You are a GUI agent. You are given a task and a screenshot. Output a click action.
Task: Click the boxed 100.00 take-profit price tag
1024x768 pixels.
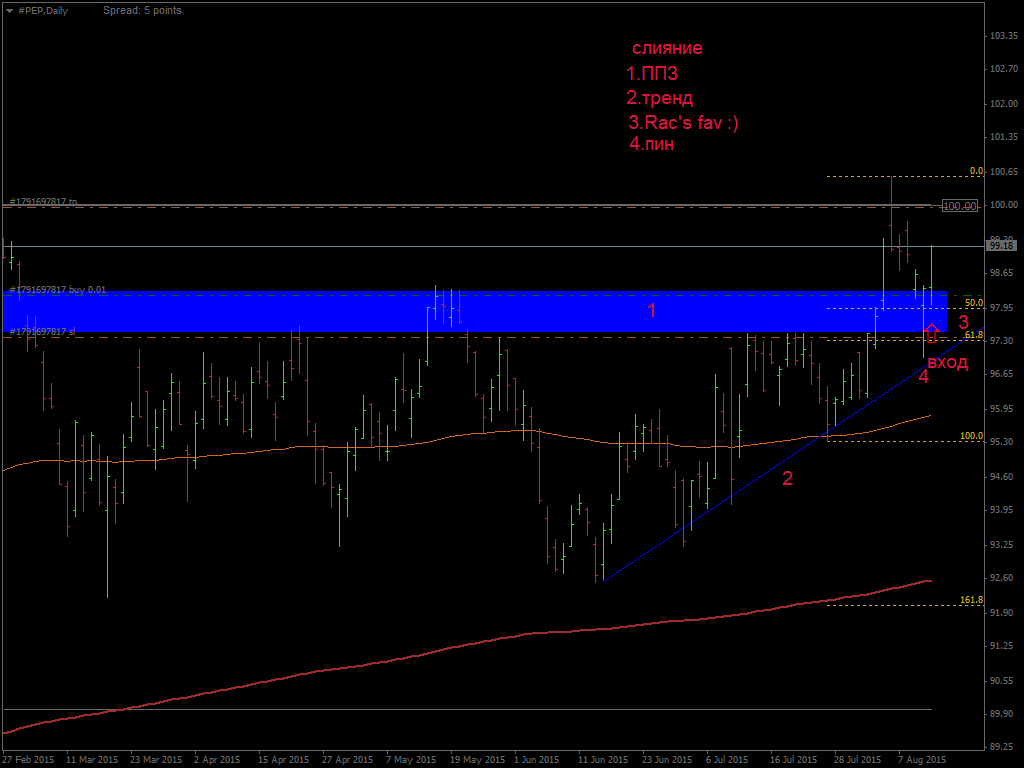tap(959, 206)
